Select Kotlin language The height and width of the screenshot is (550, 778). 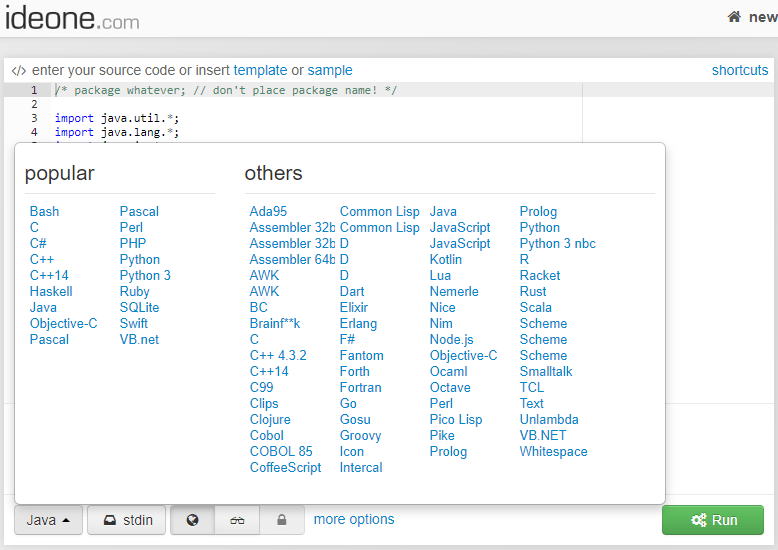446,259
